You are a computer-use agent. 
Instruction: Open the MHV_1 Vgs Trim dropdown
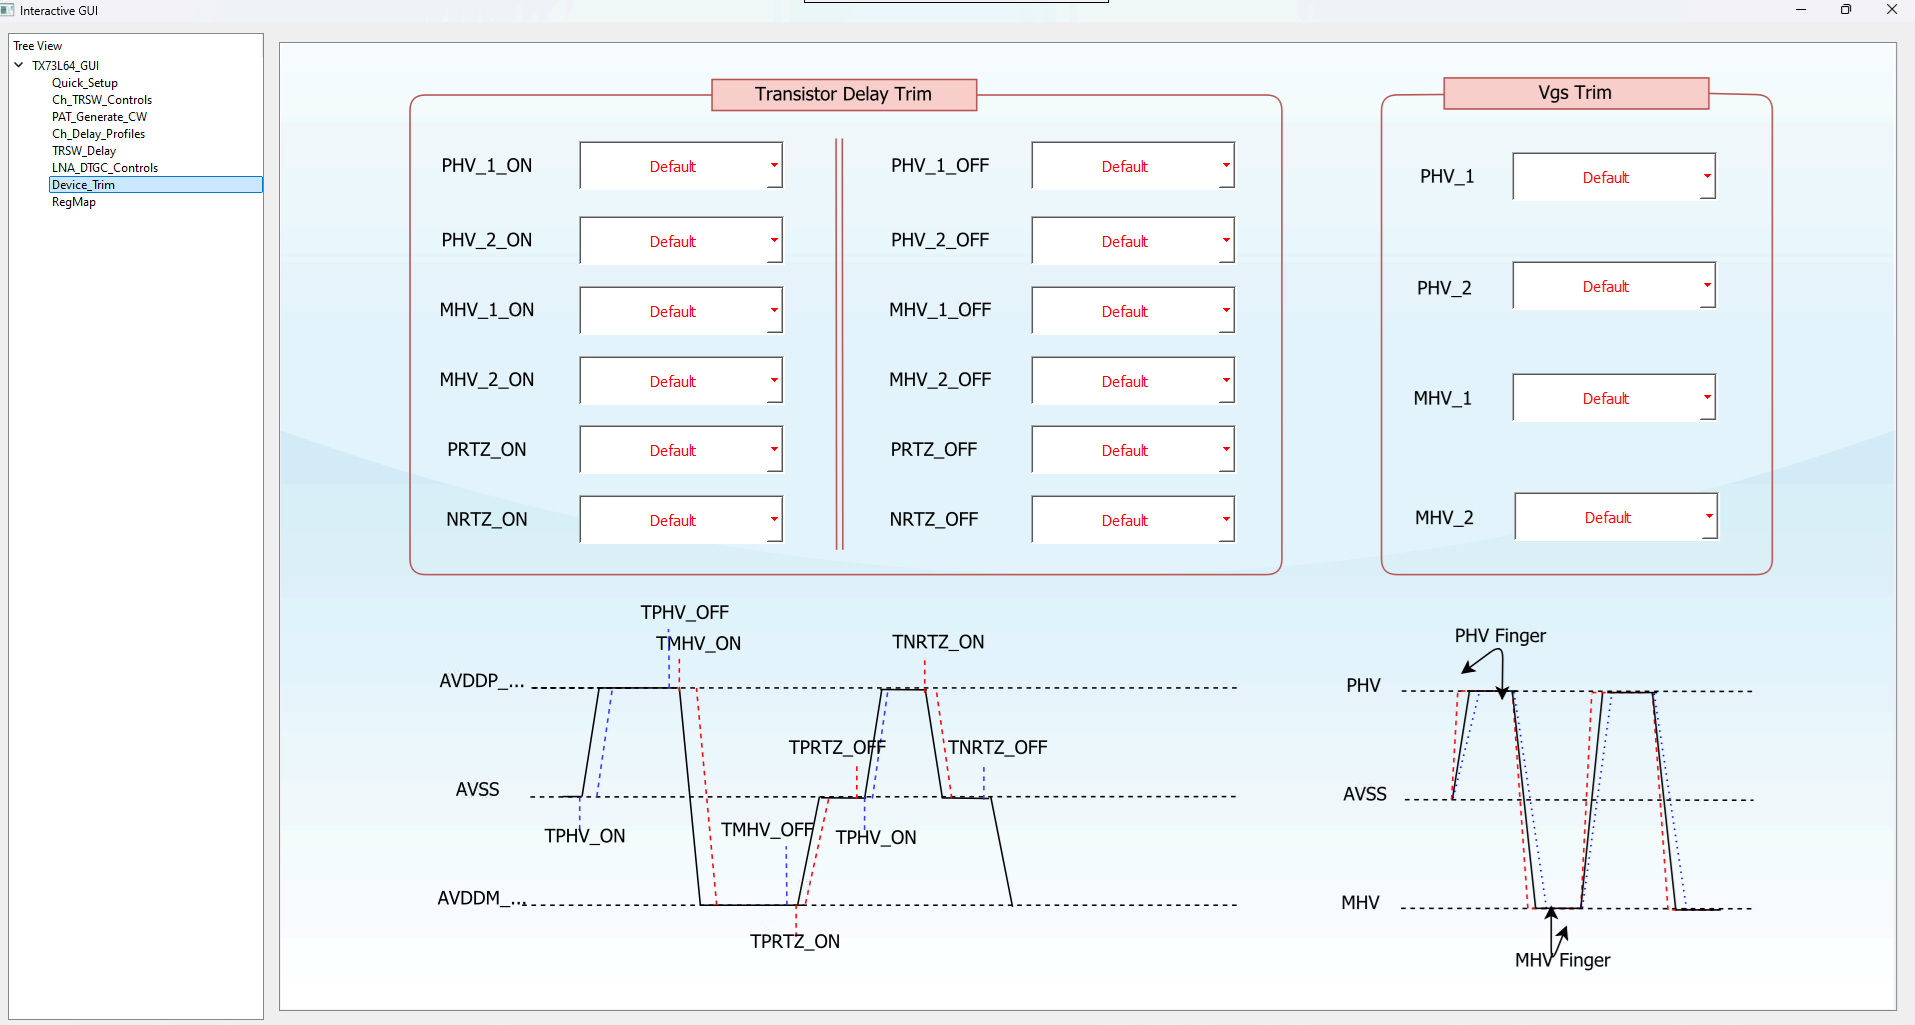point(1613,397)
